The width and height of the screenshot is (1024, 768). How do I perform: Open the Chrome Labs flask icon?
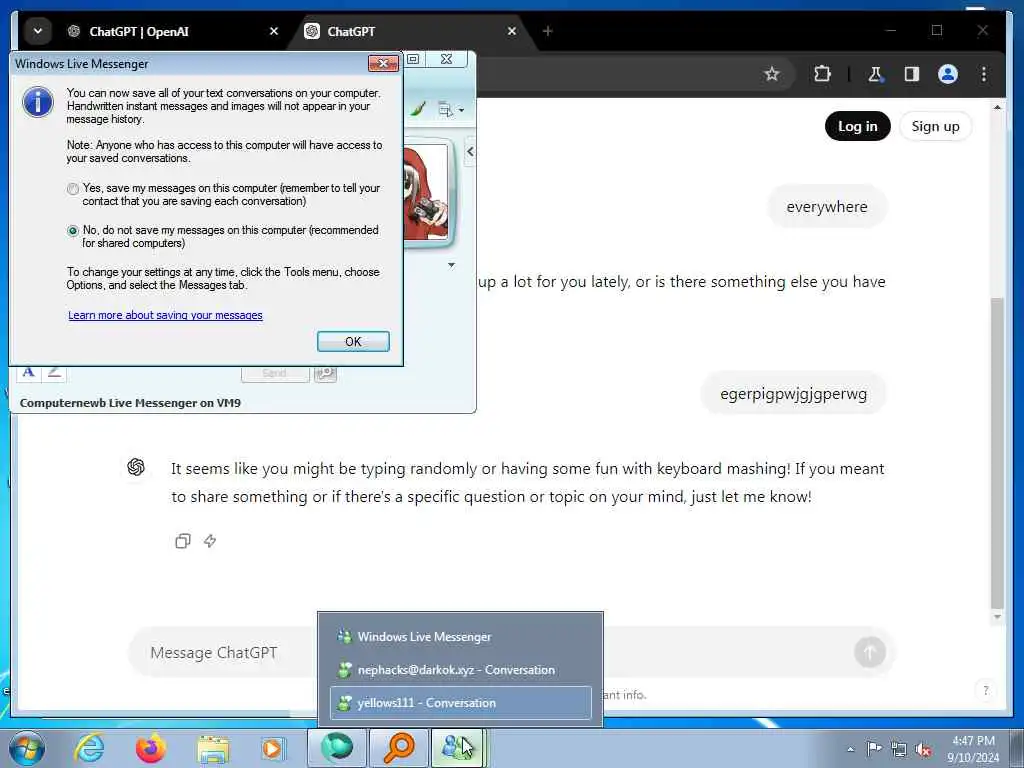point(875,74)
